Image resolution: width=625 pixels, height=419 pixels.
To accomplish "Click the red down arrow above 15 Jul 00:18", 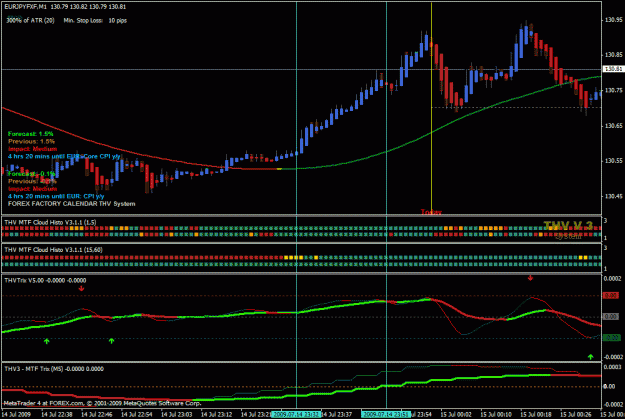I will pos(530,278).
